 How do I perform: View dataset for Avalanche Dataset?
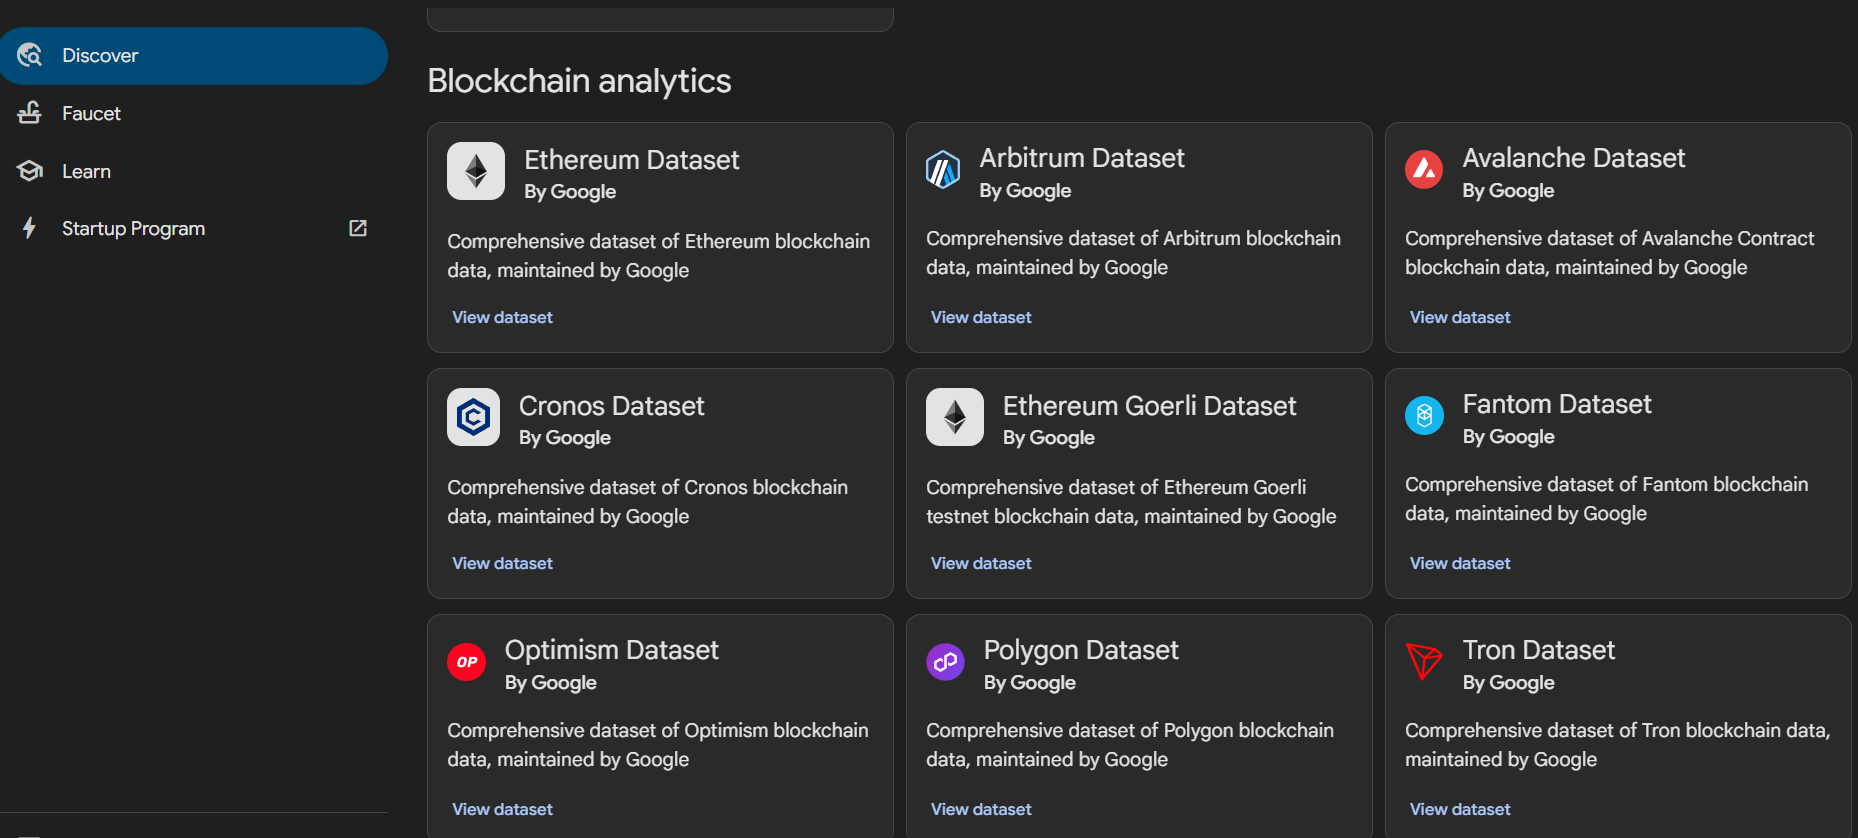pyautogui.click(x=1460, y=317)
